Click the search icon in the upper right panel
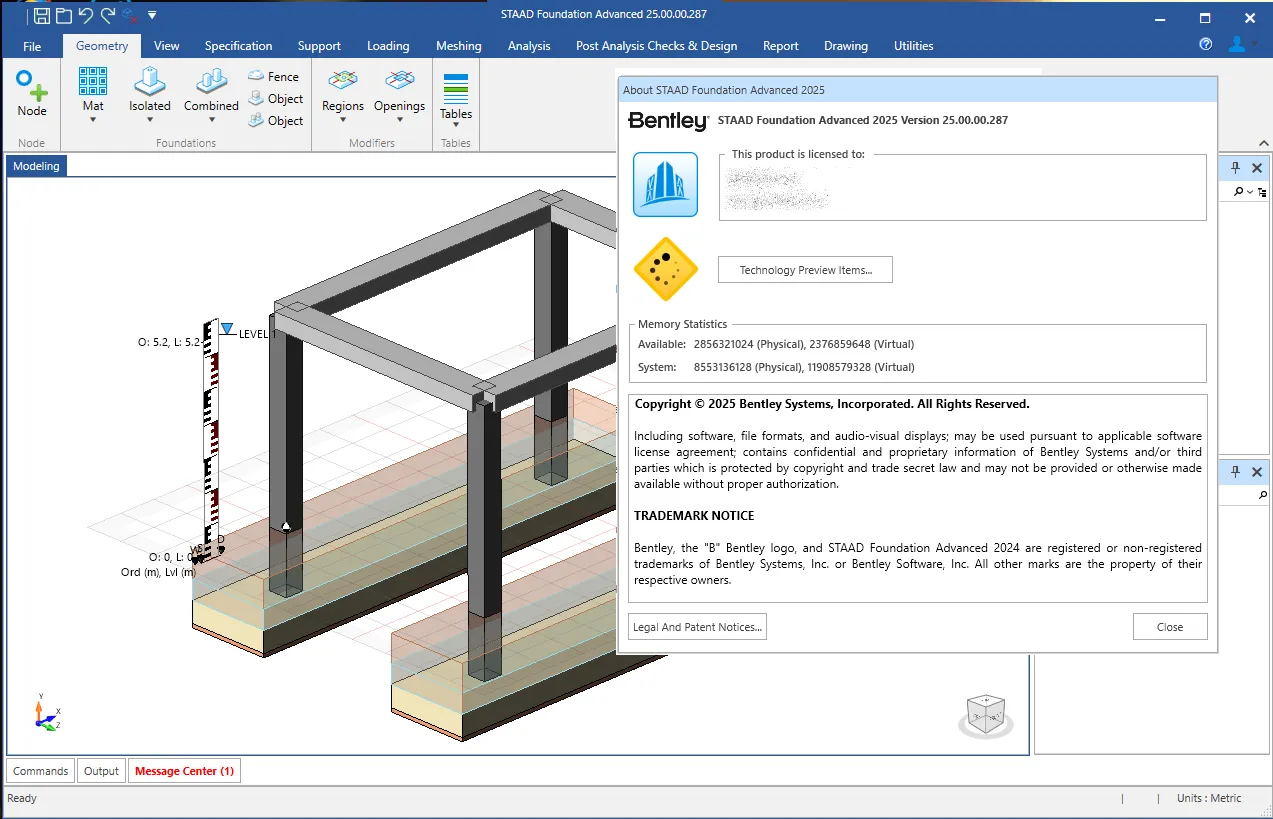 pos(1239,191)
